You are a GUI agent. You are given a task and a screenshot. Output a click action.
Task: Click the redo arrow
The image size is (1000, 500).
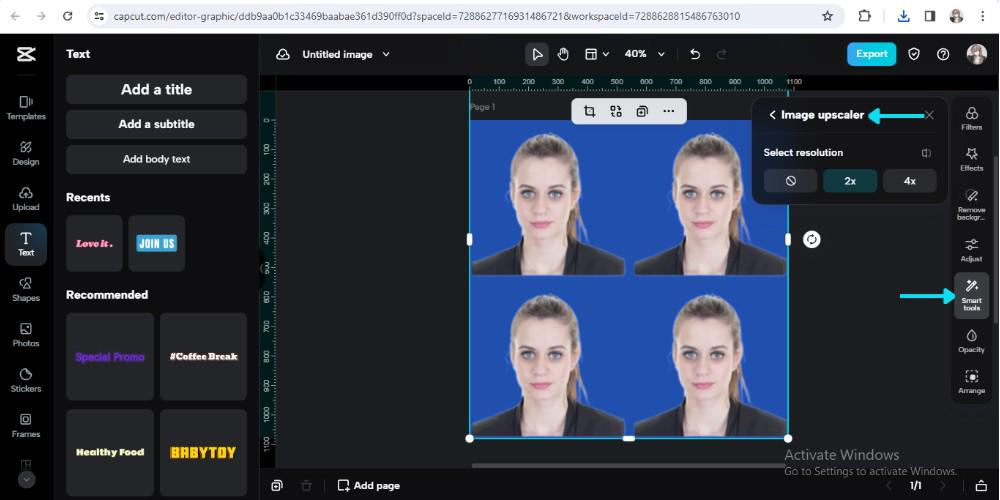[721, 54]
